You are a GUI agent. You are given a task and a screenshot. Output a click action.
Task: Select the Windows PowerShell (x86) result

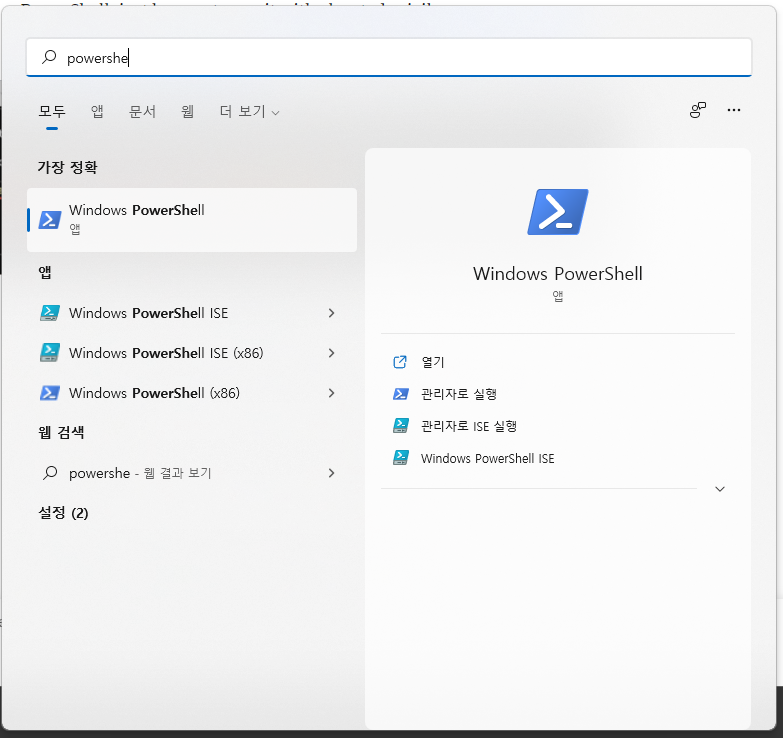[x=192, y=393]
